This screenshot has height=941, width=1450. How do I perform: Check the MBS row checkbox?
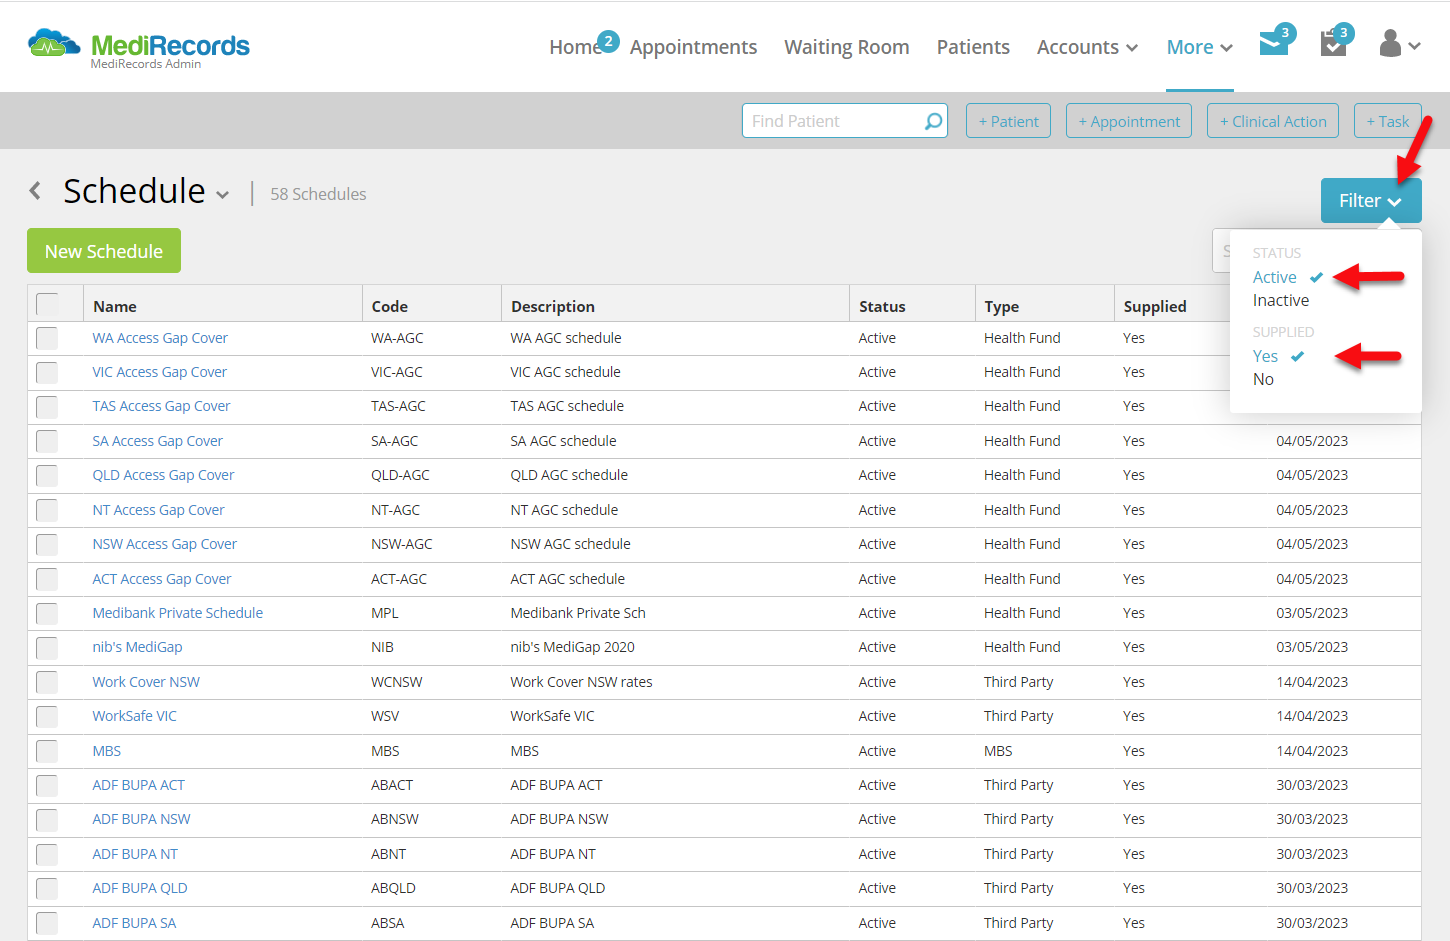pyautogui.click(x=47, y=751)
